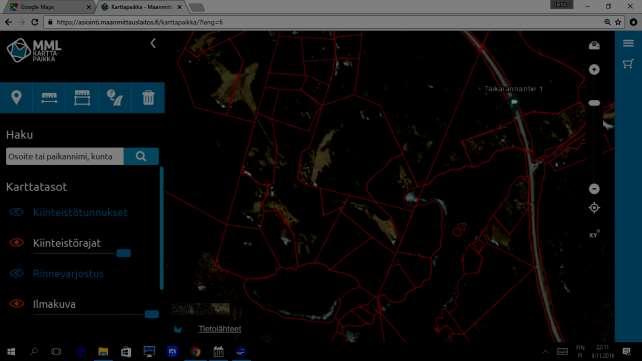This screenshot has width=642, height=361.
Task: Zoom in with the plus button
Action: coord(594,70)
